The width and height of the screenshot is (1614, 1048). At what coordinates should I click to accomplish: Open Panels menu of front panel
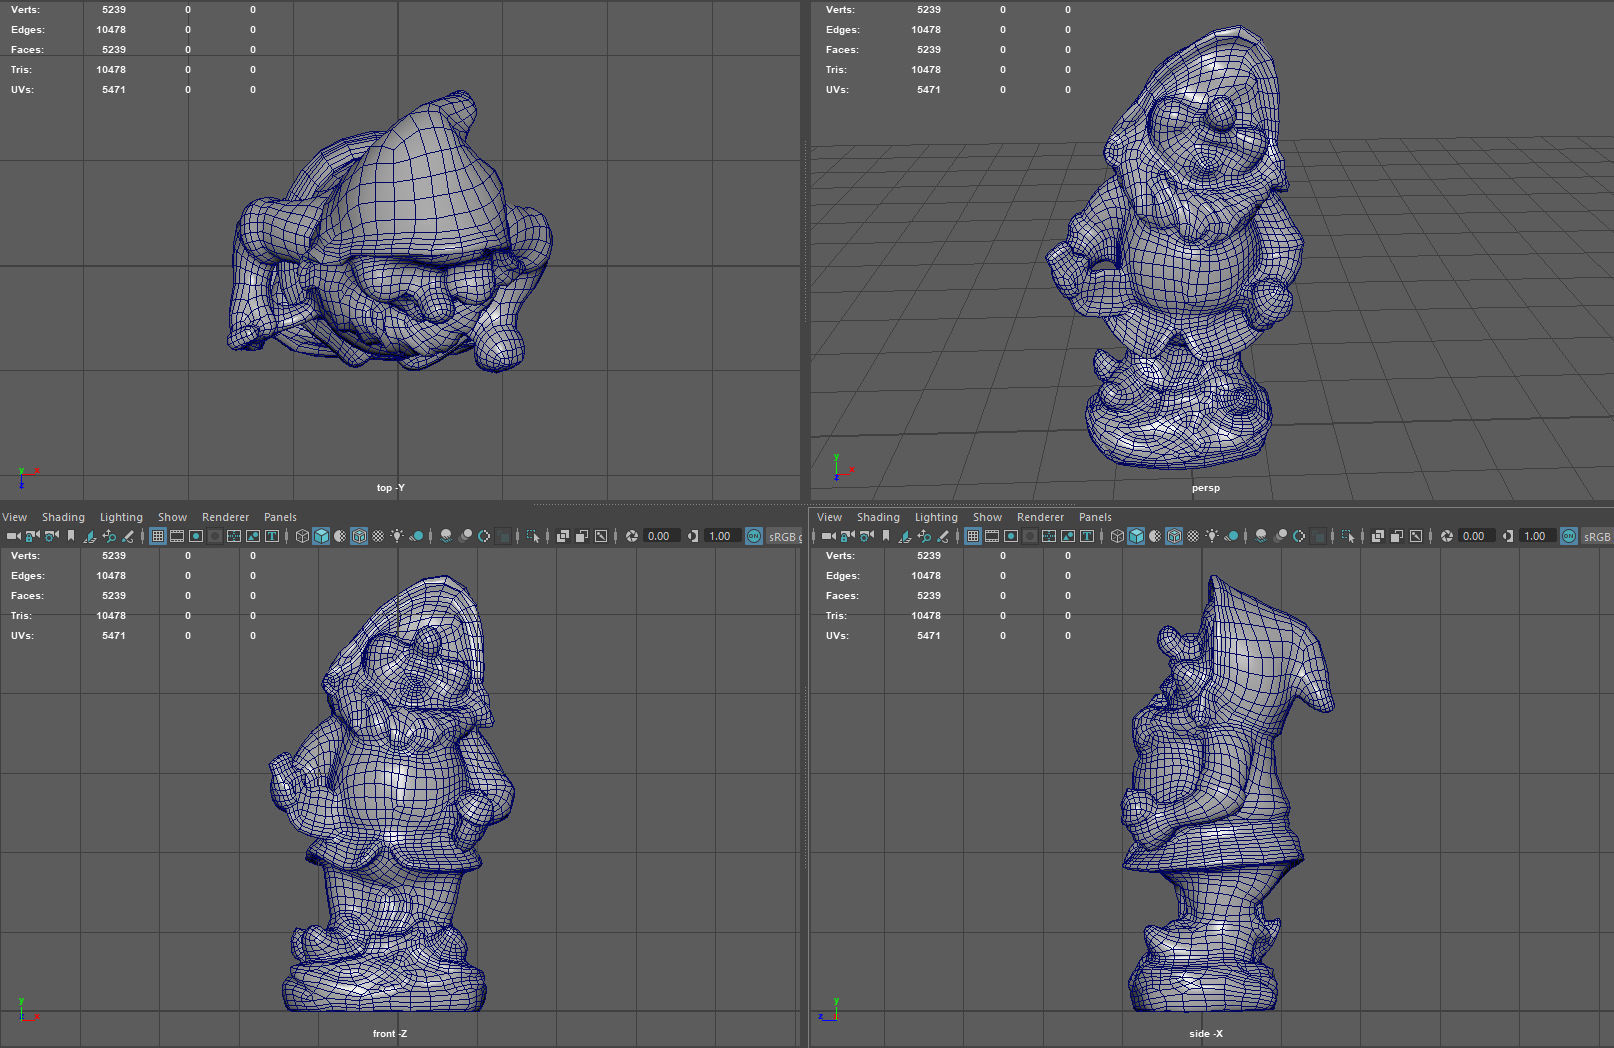tap(280, 517)
